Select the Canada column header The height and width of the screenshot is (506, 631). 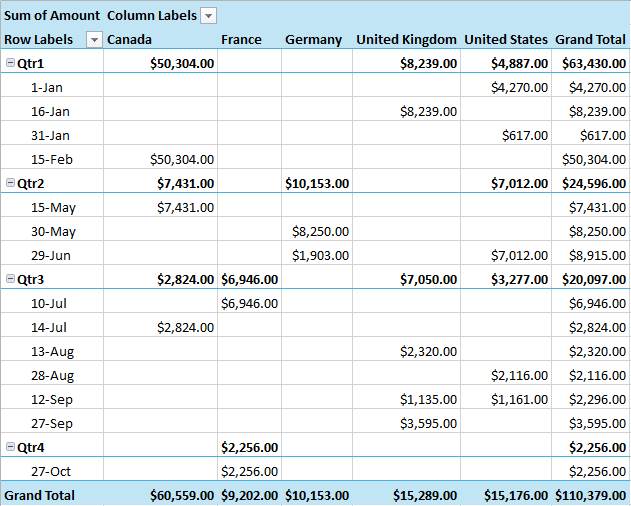pos(129,39)
